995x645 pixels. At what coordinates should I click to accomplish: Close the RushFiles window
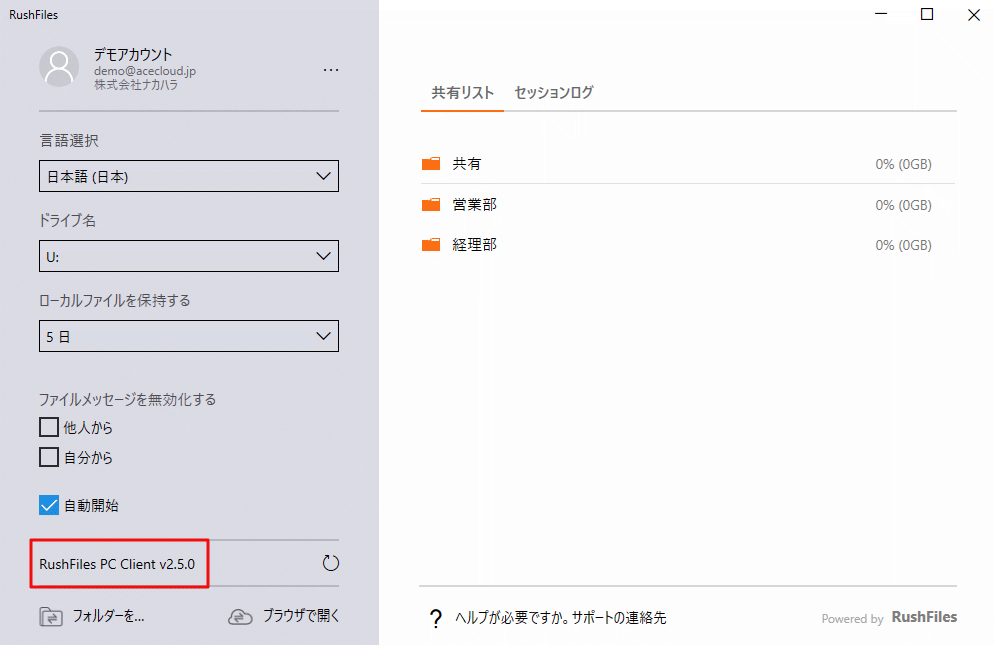coord(973,14)
